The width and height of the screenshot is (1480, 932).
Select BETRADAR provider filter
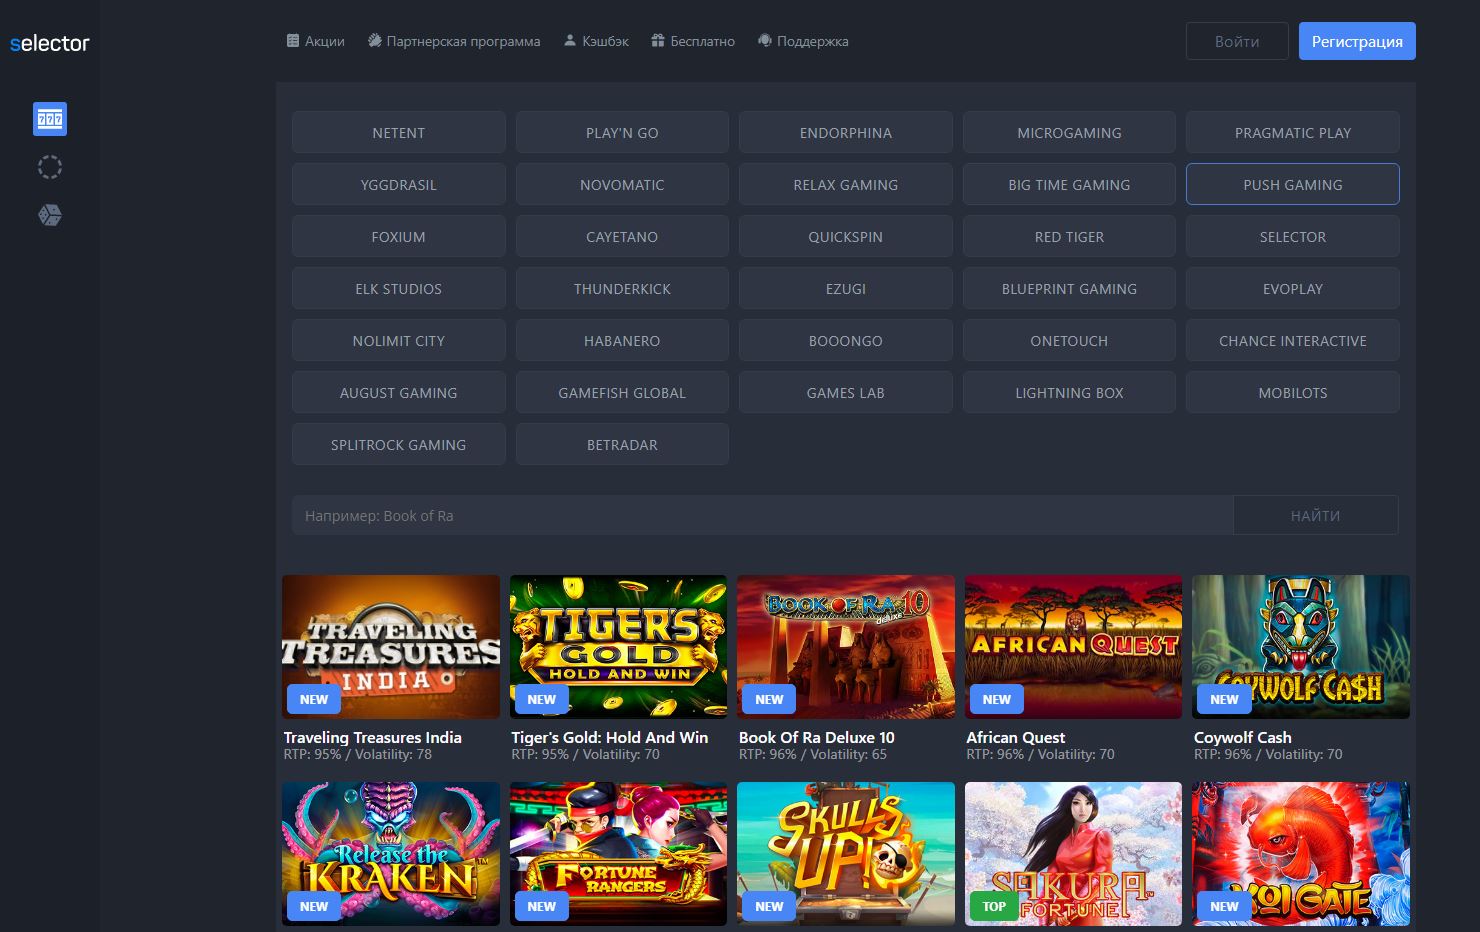622,445
